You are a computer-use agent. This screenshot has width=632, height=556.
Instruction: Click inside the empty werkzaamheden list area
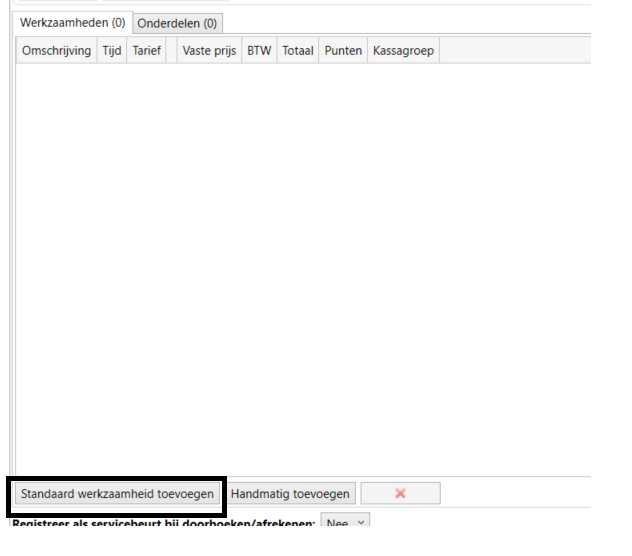tap(300, 260)
